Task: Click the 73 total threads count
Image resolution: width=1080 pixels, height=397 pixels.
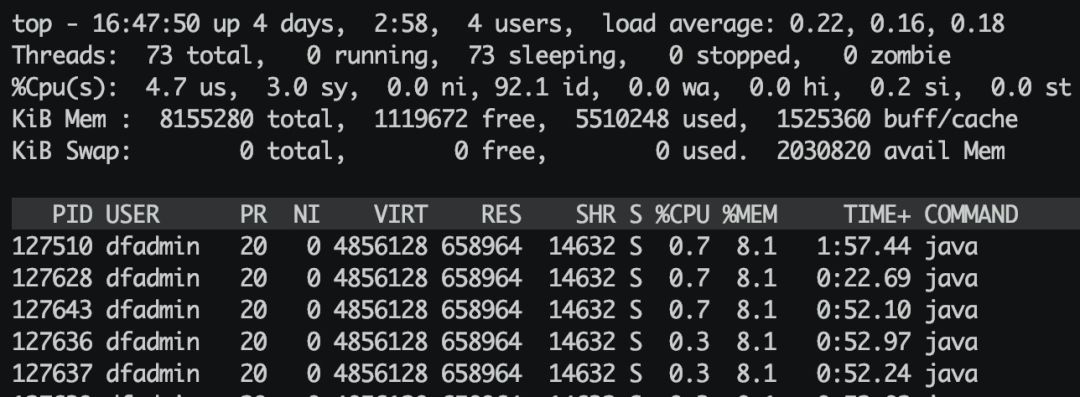Action: pyautogui.click(x=200, y=56)
